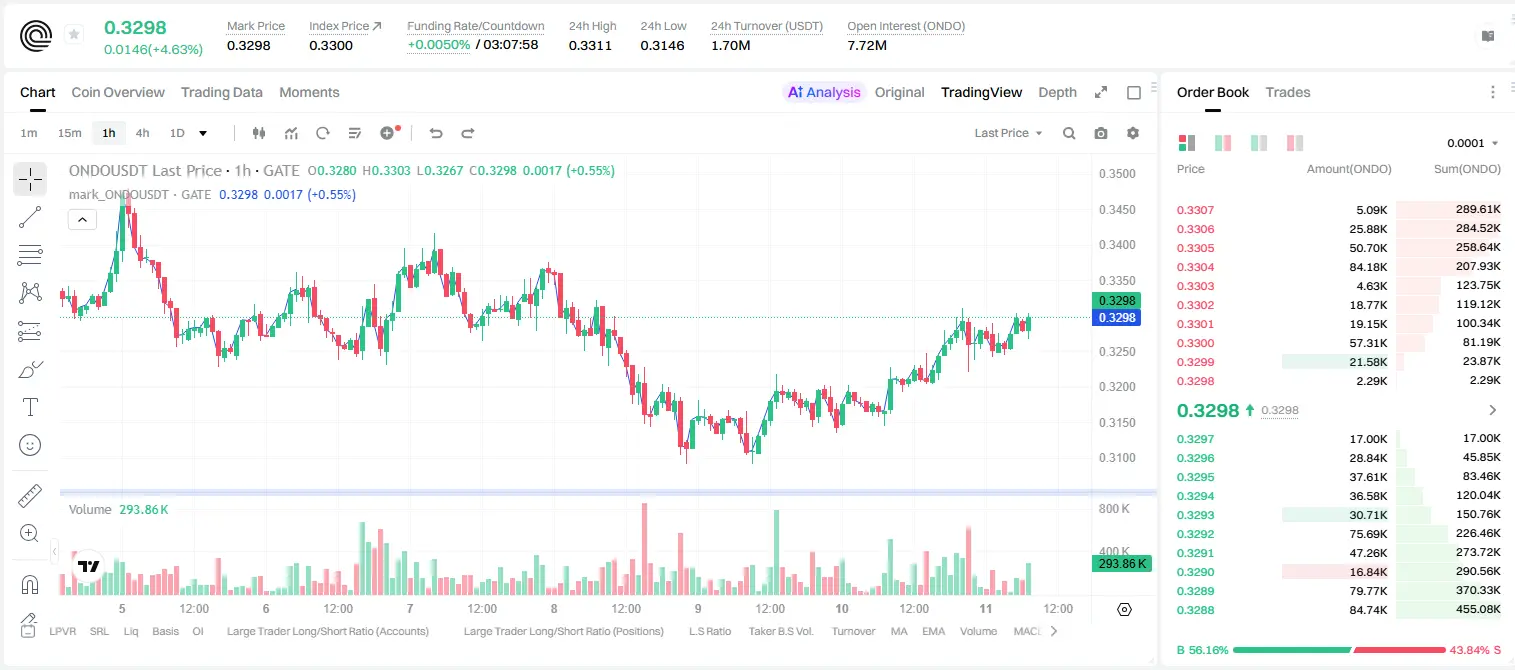
Task: Select the trend line drawing tool
Action: (x=30, y=217)
